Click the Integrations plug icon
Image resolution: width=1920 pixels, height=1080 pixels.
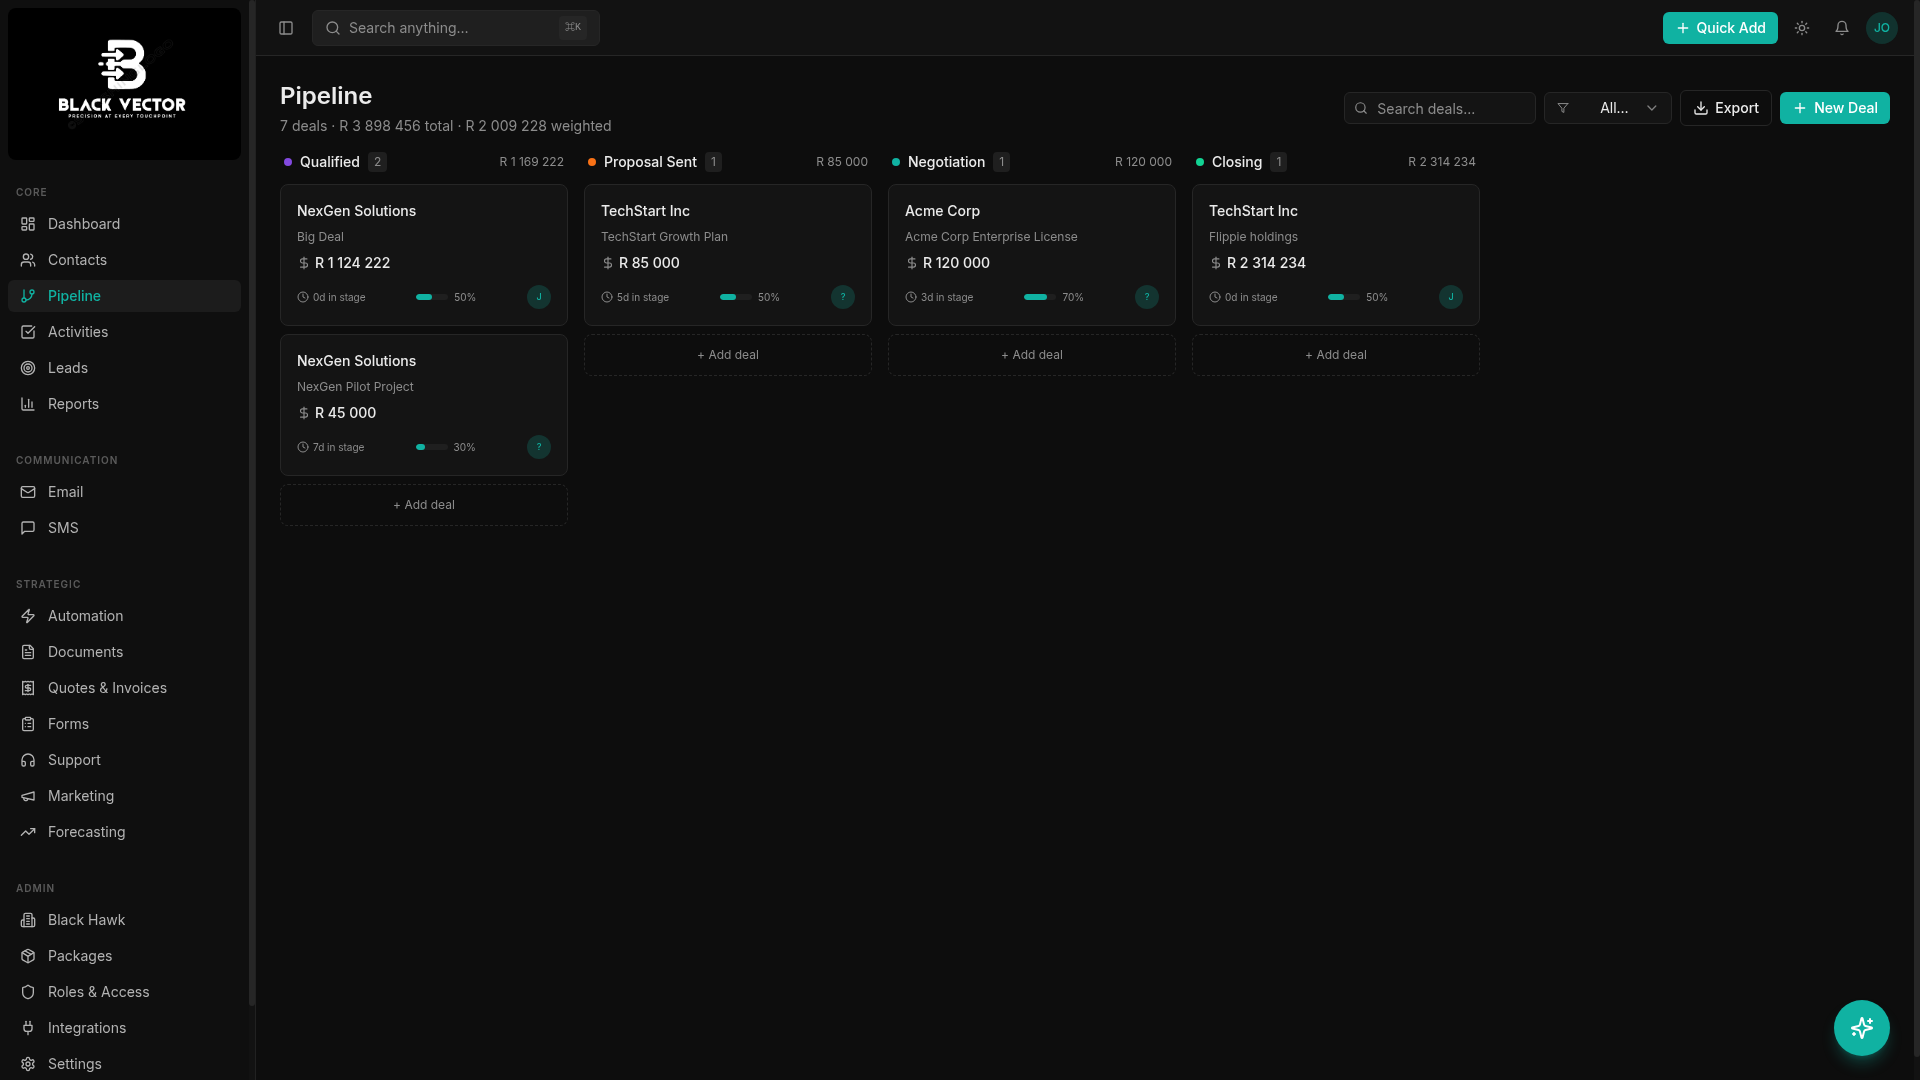28,1028
